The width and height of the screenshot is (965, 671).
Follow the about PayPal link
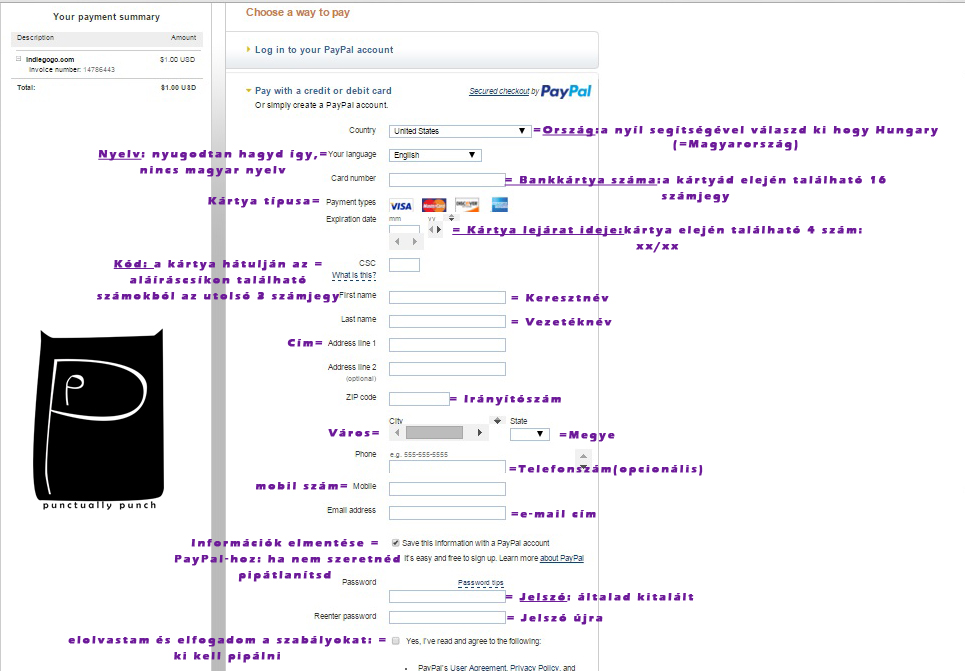point(562,558)
